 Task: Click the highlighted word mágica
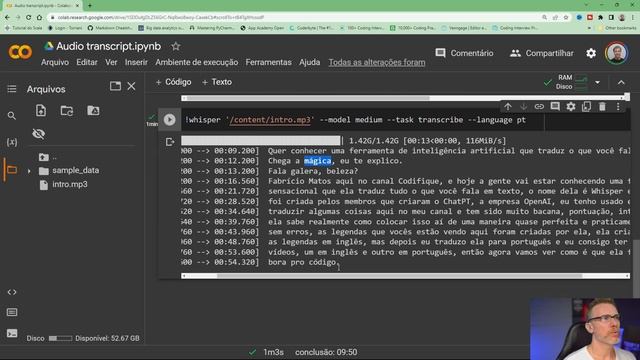point(318,161)
